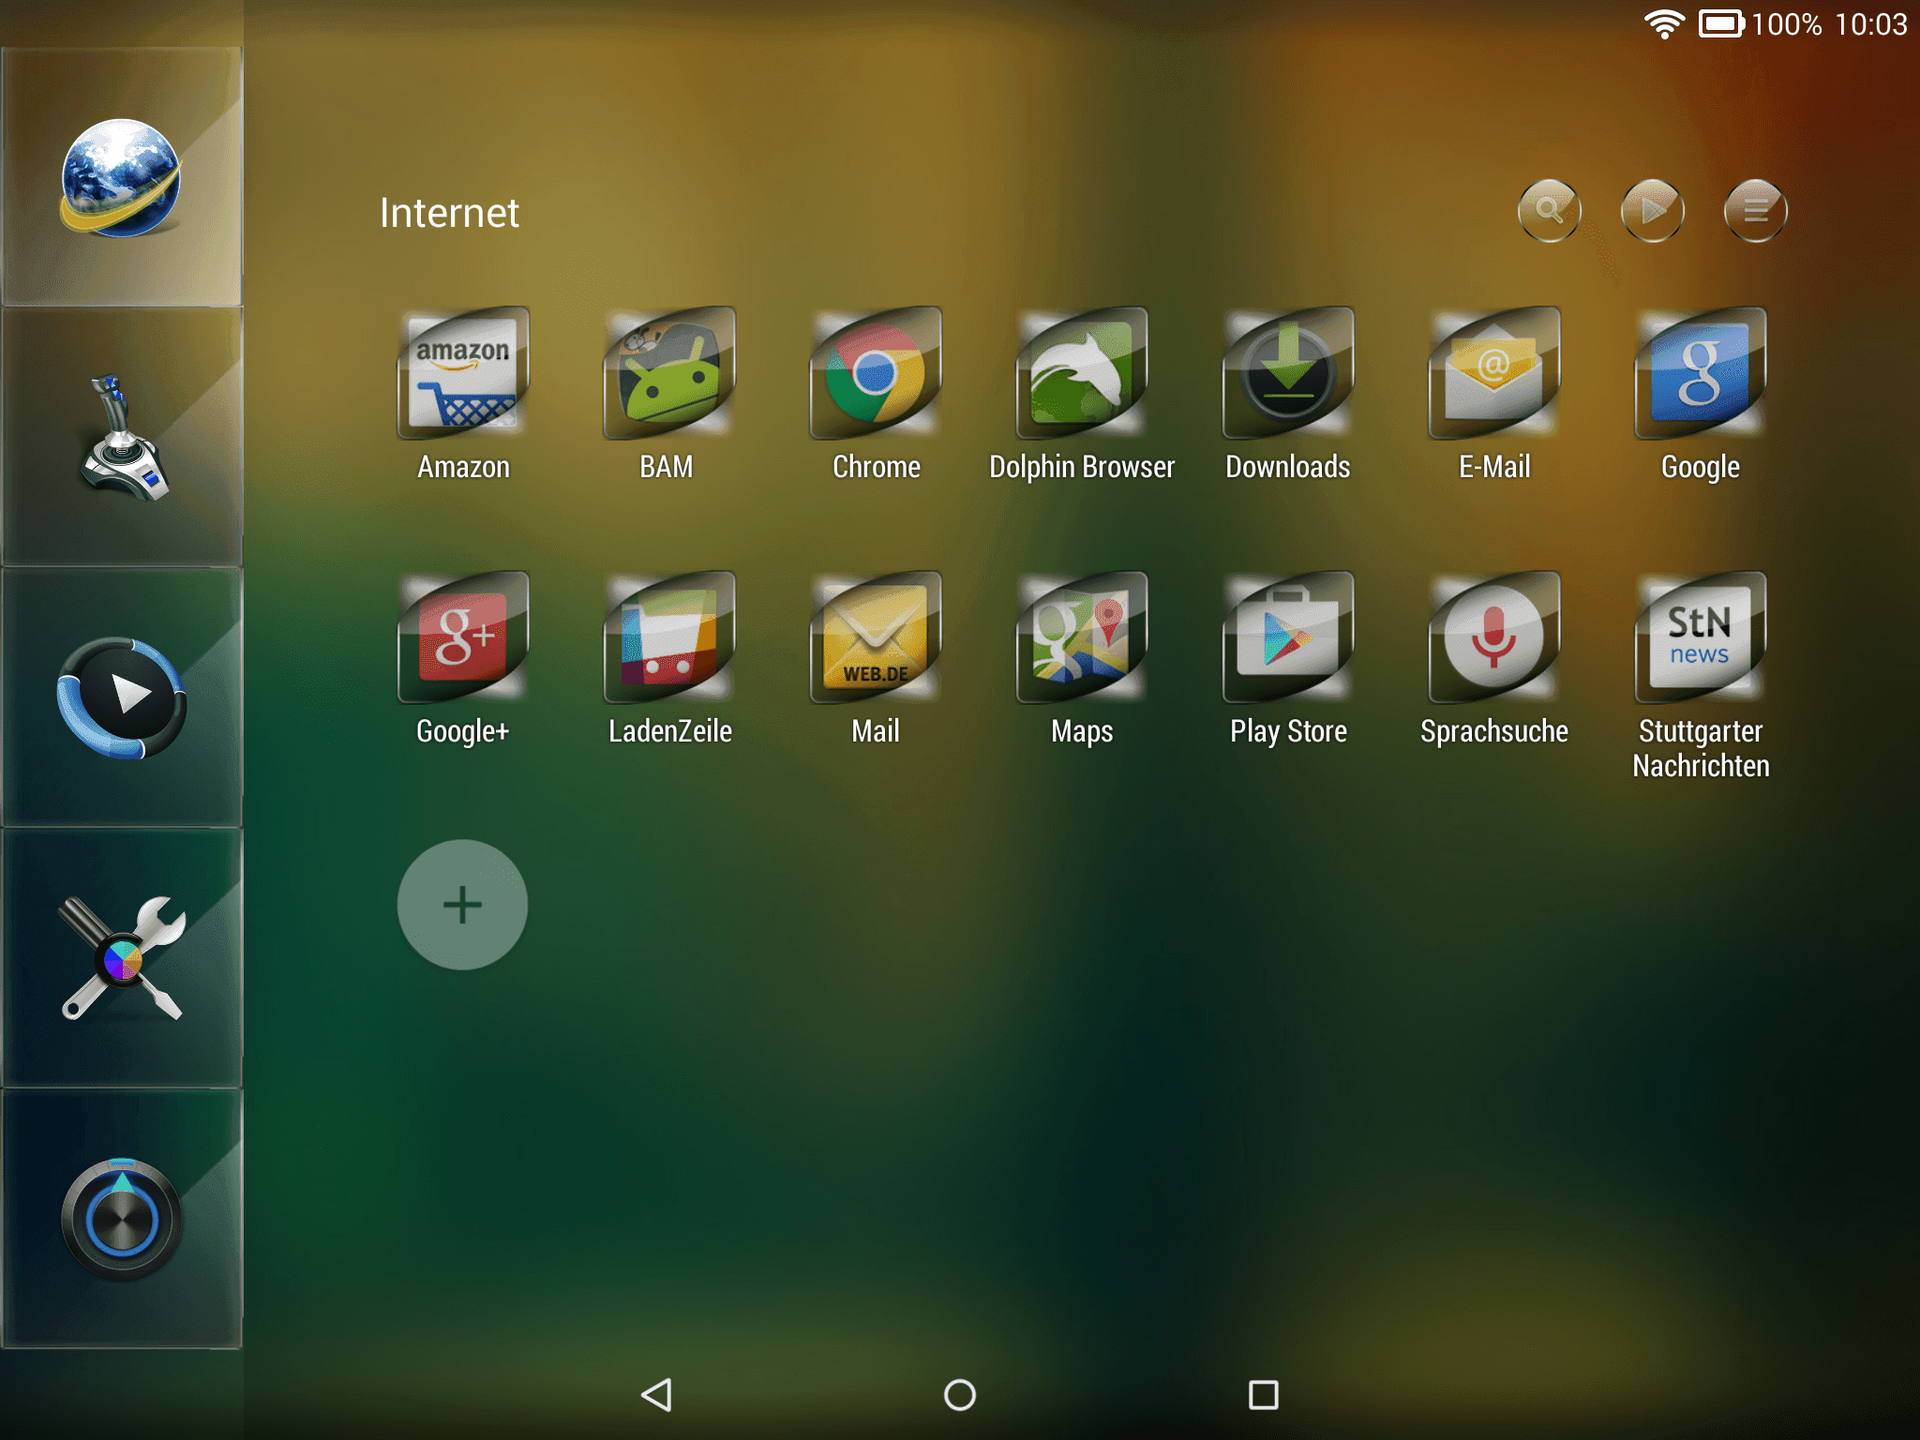Tap the Wi-Fi status icon
1920x1440 pixels.
click(x=1664, y=23)
